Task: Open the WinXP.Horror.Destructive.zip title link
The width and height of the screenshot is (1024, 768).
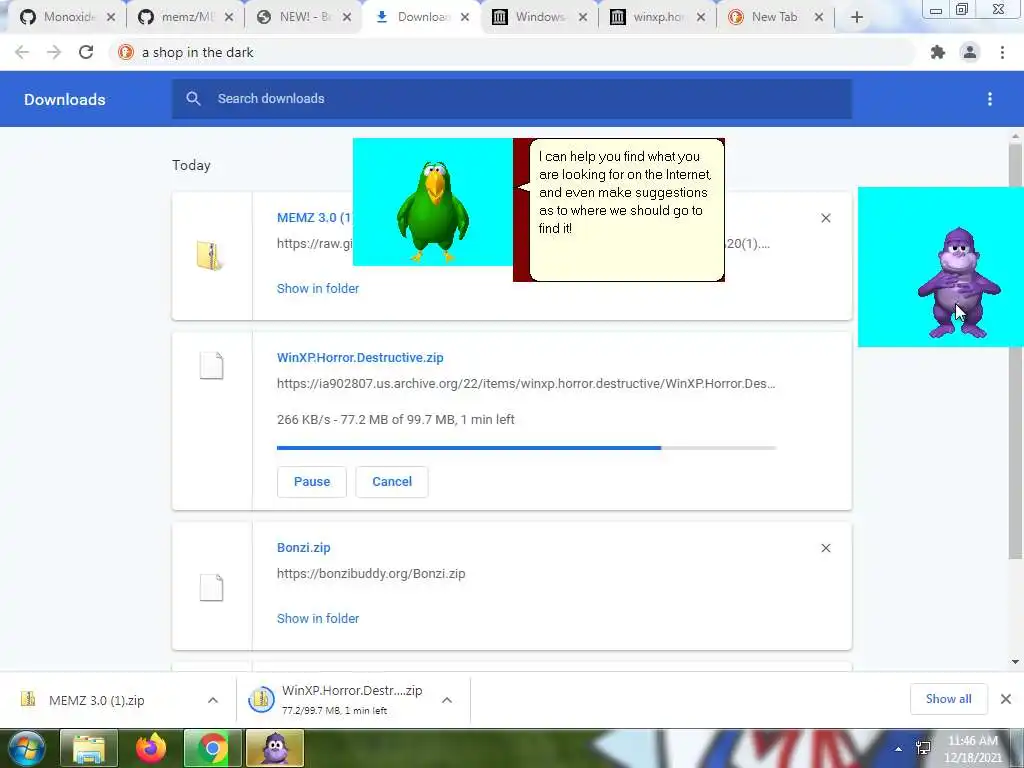Action: (x=360, y=358)
